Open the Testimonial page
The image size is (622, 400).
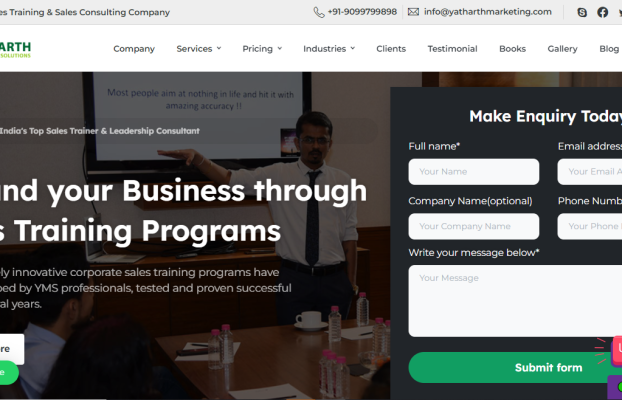click(452, 49)
